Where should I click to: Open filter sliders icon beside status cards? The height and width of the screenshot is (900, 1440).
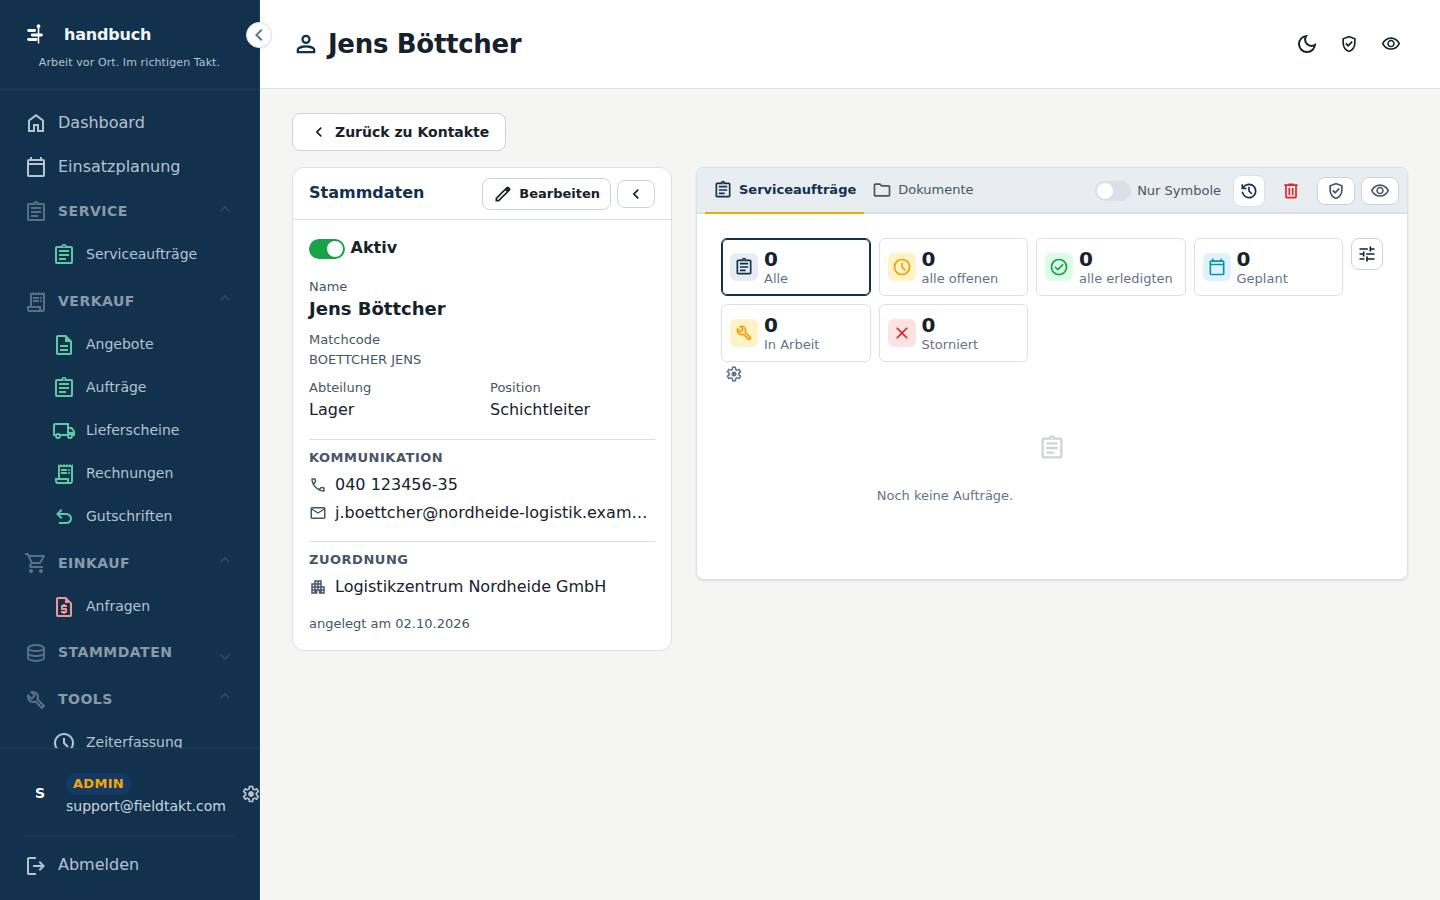point(1367,254)
